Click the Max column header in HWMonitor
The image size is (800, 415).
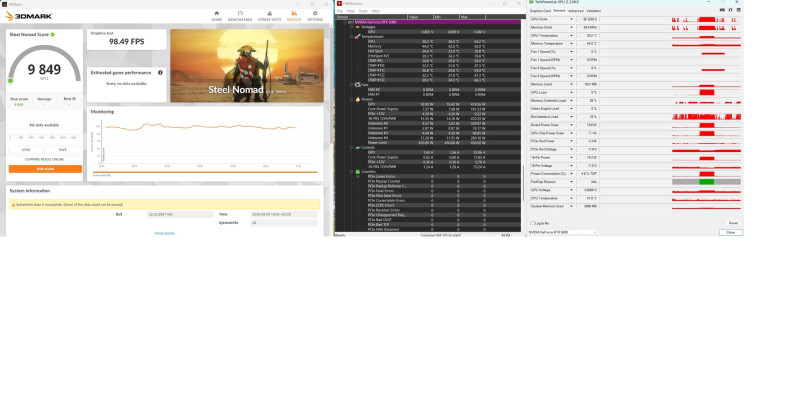click(472, 17)
